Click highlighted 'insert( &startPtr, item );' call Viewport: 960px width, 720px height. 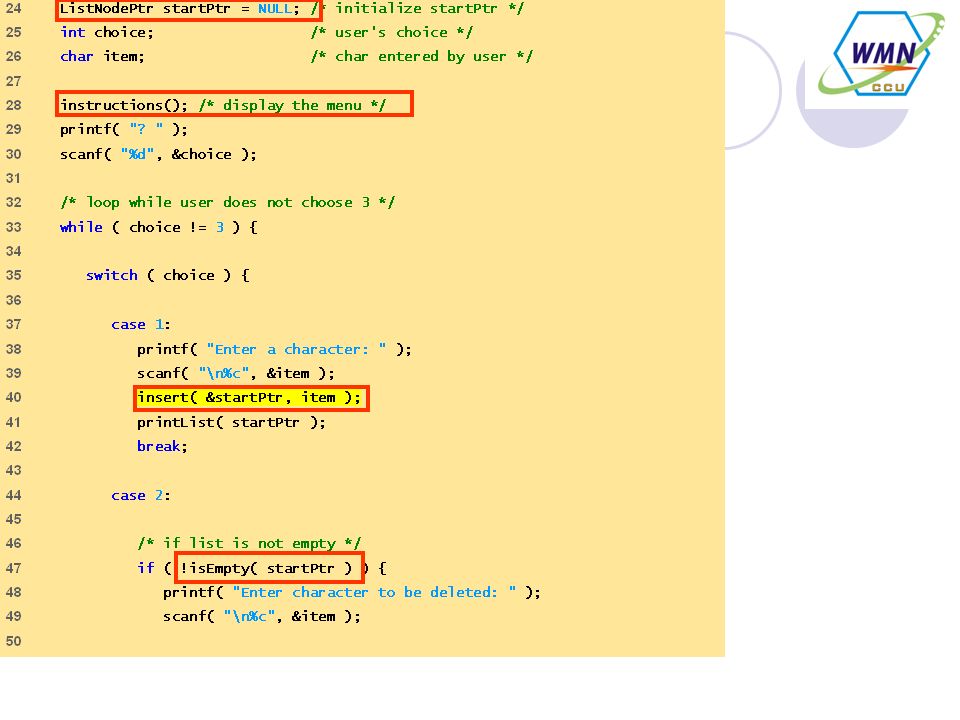tap(251, 398)
